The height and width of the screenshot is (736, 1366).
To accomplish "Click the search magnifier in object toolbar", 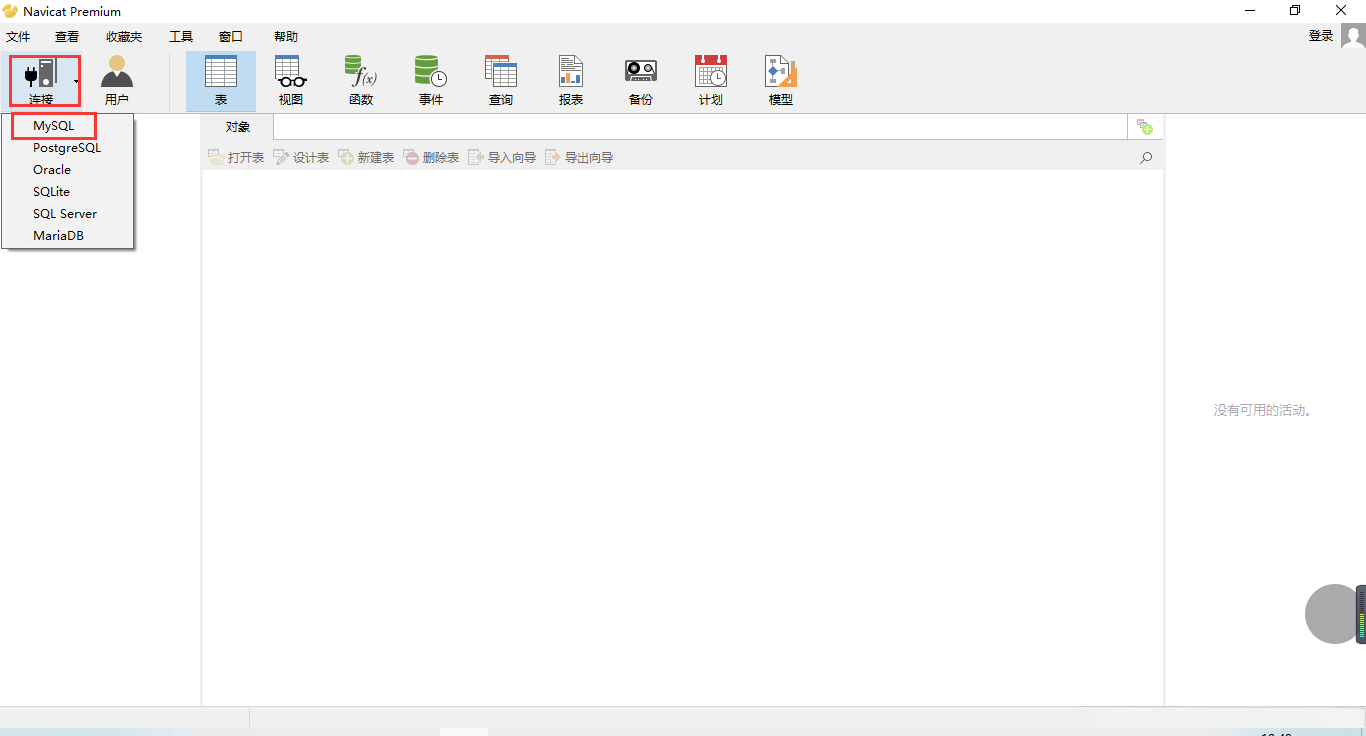I will (x=1146, y=157).
